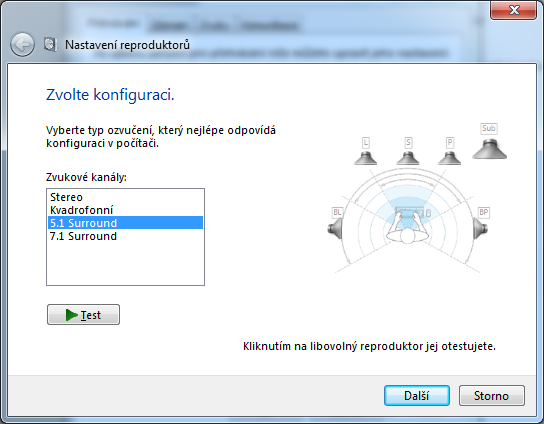Select Stereo in the audio channels list
Screen dimensions: 544x424
[125, 197]
